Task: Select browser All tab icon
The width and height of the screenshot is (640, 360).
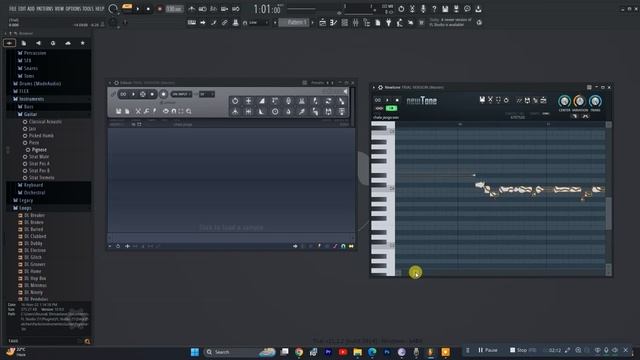Action: pyautogui.click(x=9, y=43)
